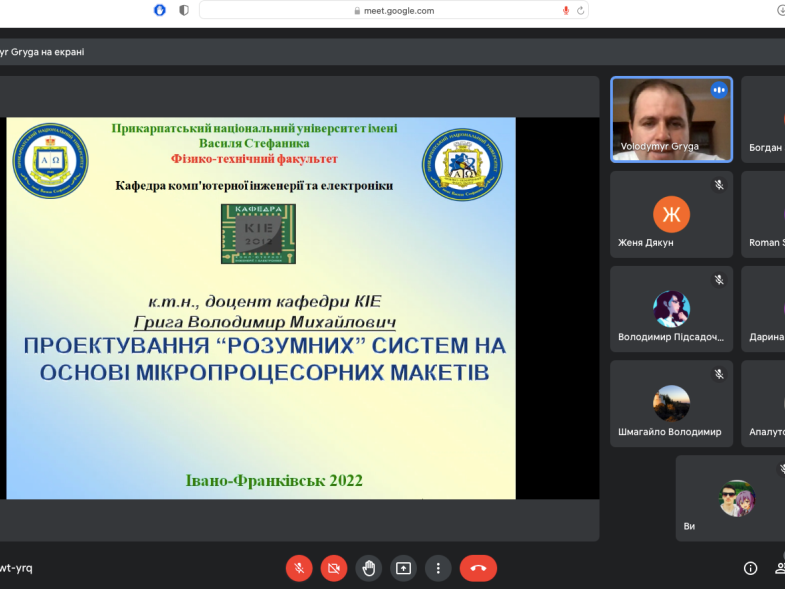Click the blue extension icon in Safari toolbar

coord(160,10)
